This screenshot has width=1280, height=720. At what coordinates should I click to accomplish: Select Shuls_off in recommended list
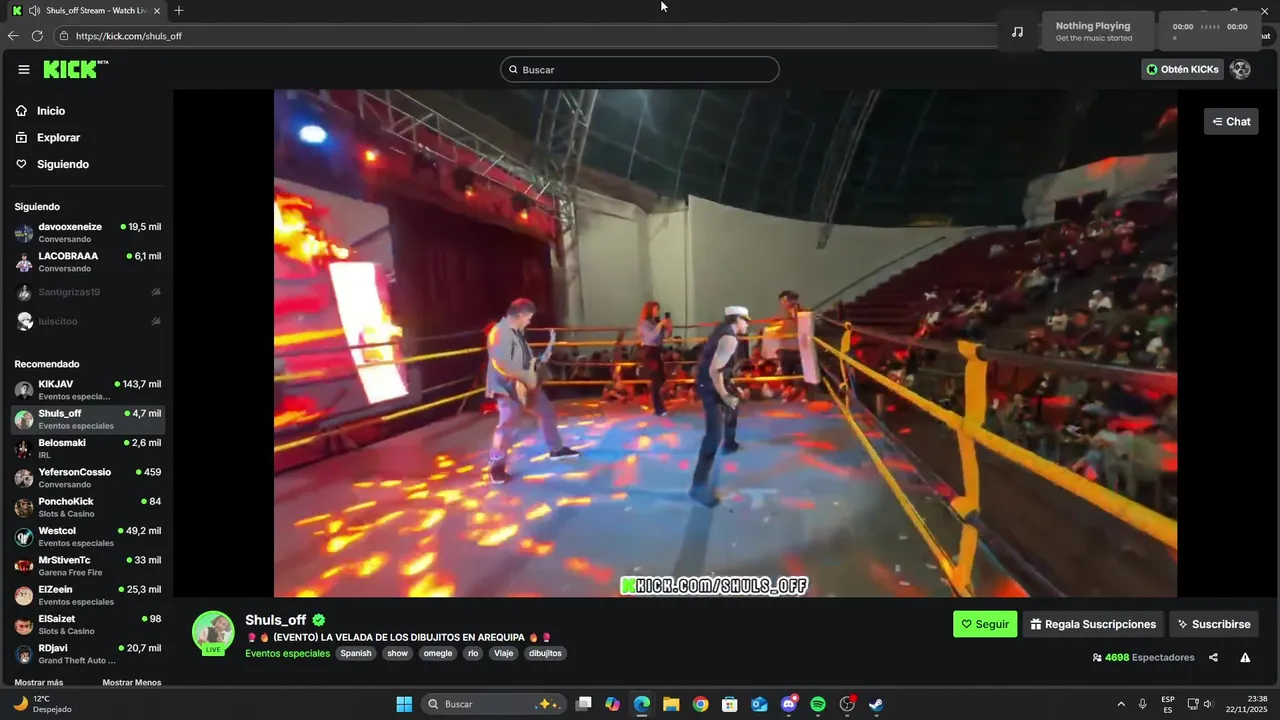pyautogui.click(x=88, y=419)
